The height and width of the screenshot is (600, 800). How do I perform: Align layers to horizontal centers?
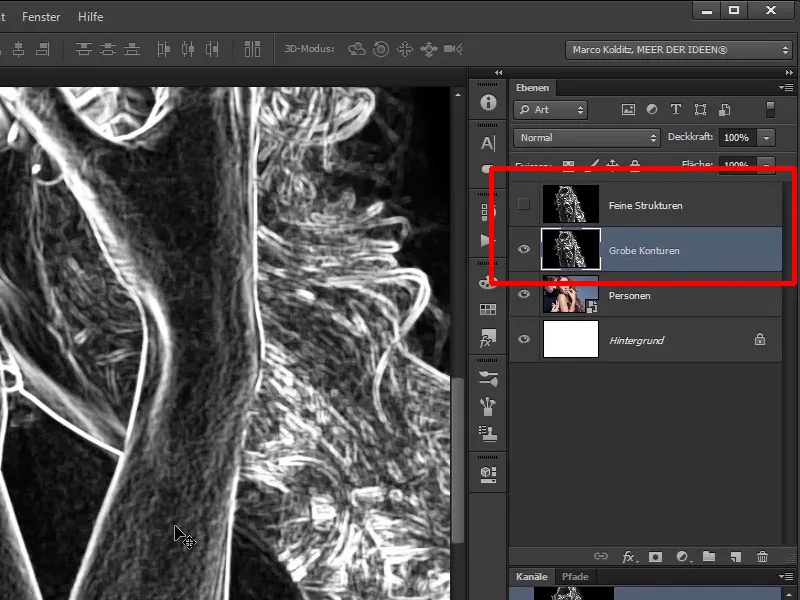(x=18, y=49)
